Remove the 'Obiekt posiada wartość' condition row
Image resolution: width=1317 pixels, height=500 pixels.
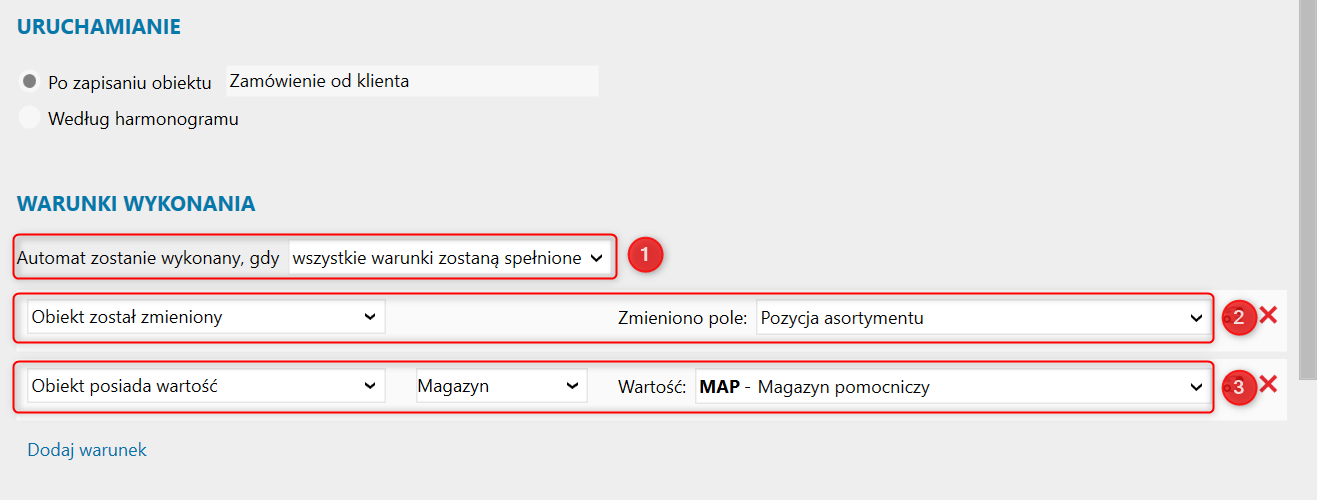coord(1268,384)
